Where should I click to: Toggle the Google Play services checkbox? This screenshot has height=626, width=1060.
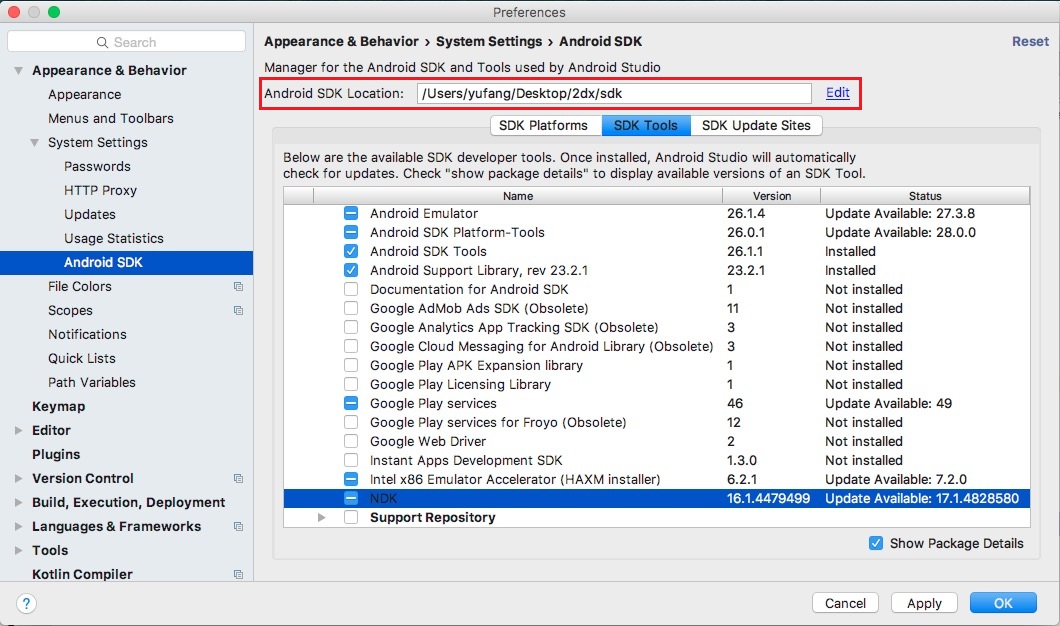[x=351, y=404]
